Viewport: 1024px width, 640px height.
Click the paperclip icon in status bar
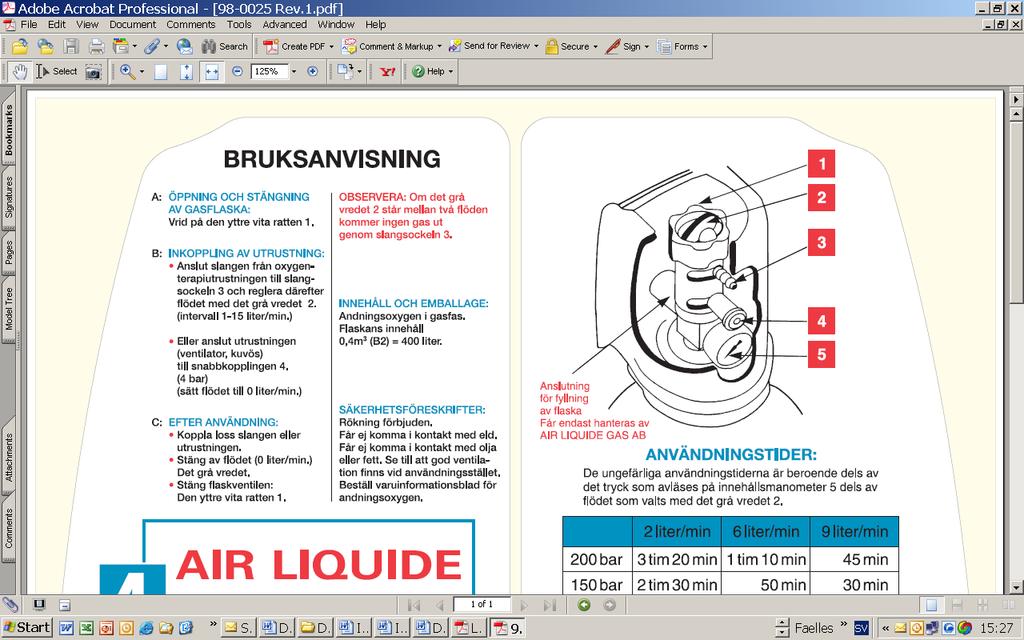click(9, 604)
